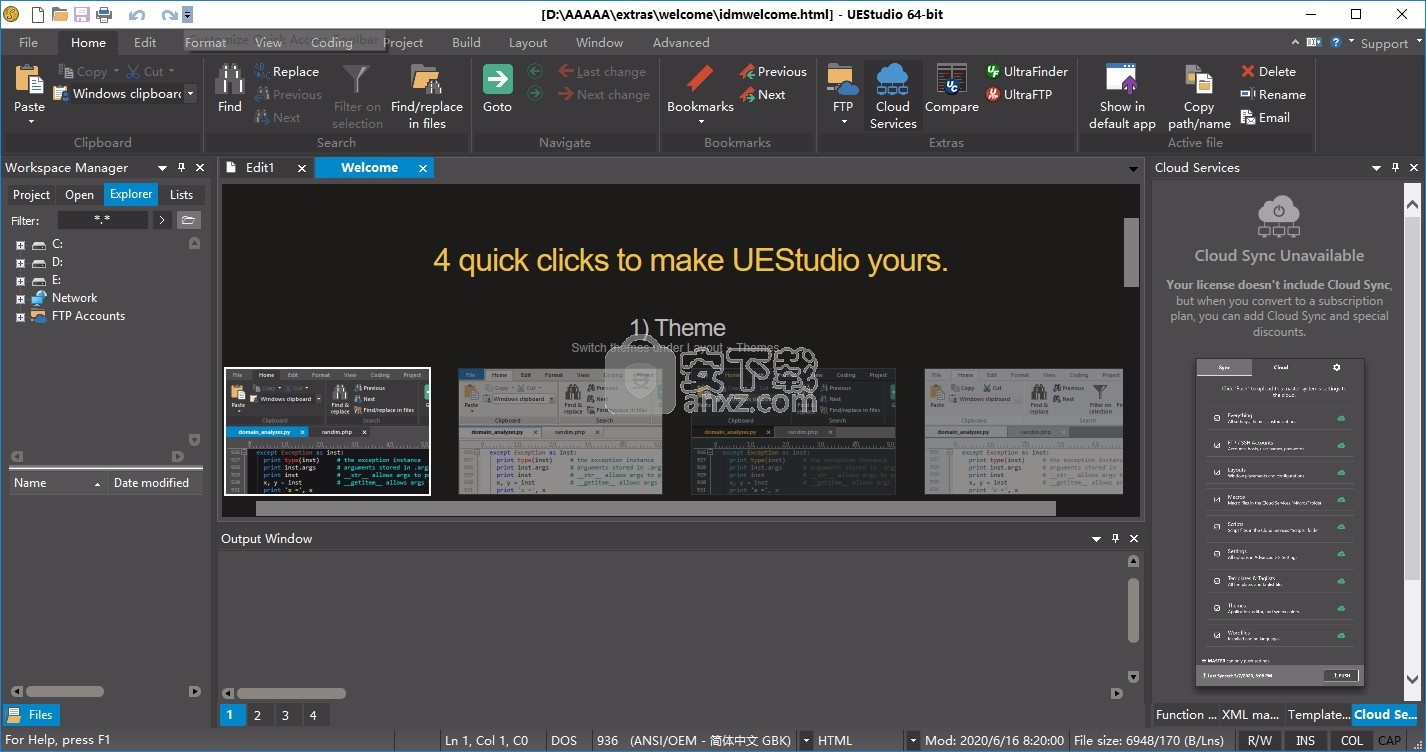Screen dimensions: 1426x752
Task: Launch UltraFinder
Action: point(1027,71)
